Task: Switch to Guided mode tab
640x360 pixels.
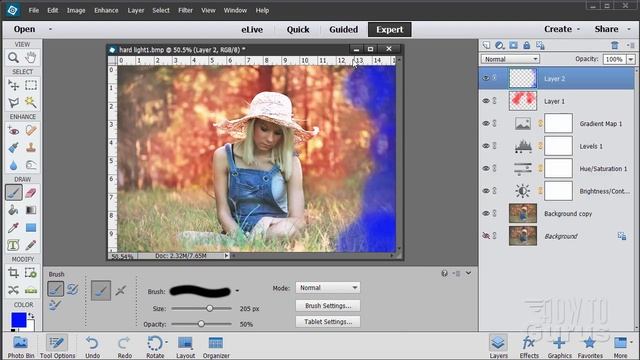Action: click(x=344, y=29)
